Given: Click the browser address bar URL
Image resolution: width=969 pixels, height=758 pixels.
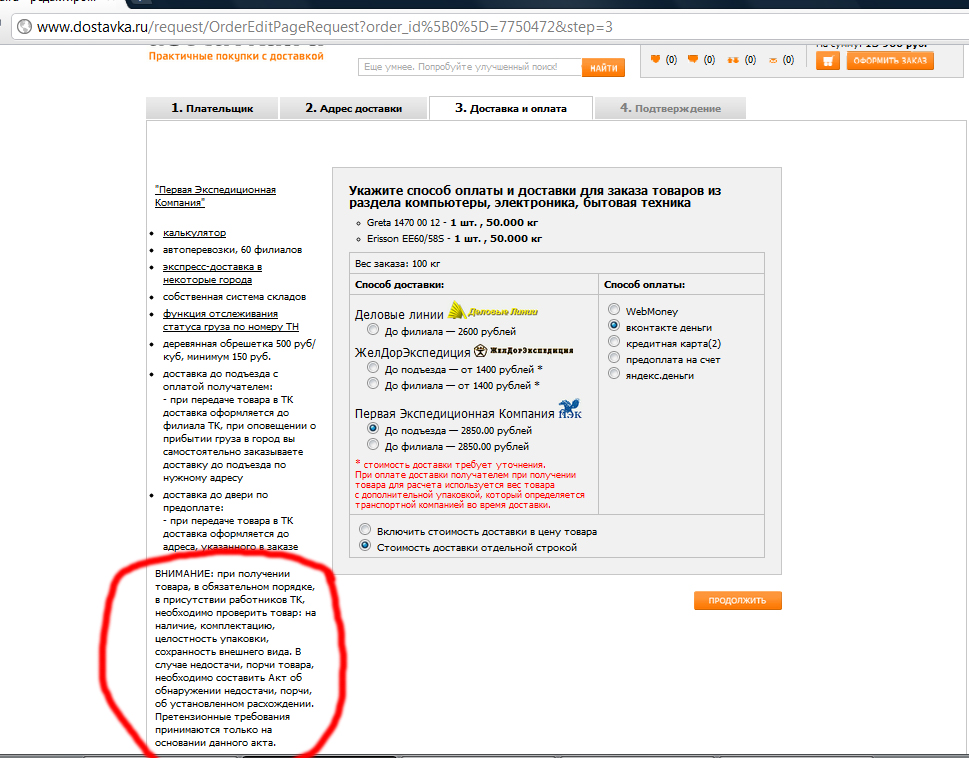Looking at the screenshot, I should pyautogui.click(x=324, y=27).
